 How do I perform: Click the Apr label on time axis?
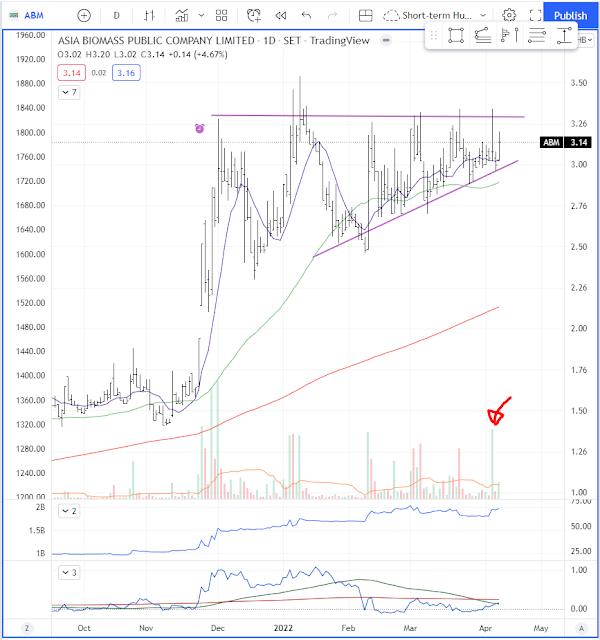coord(485,628)
